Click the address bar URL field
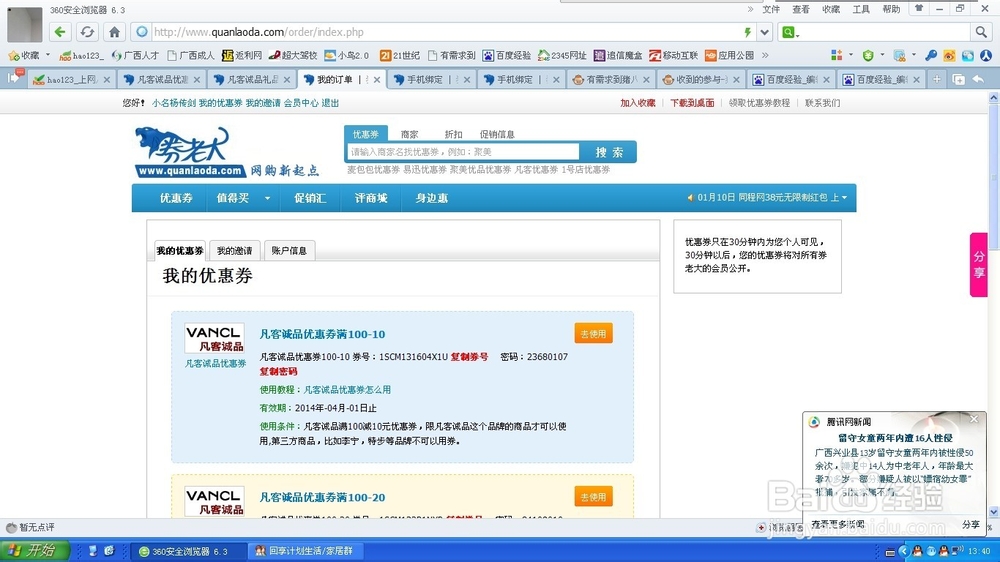The width and height of the screenshot is (1000, 562). pyautogui.click(x=446, y=32)
